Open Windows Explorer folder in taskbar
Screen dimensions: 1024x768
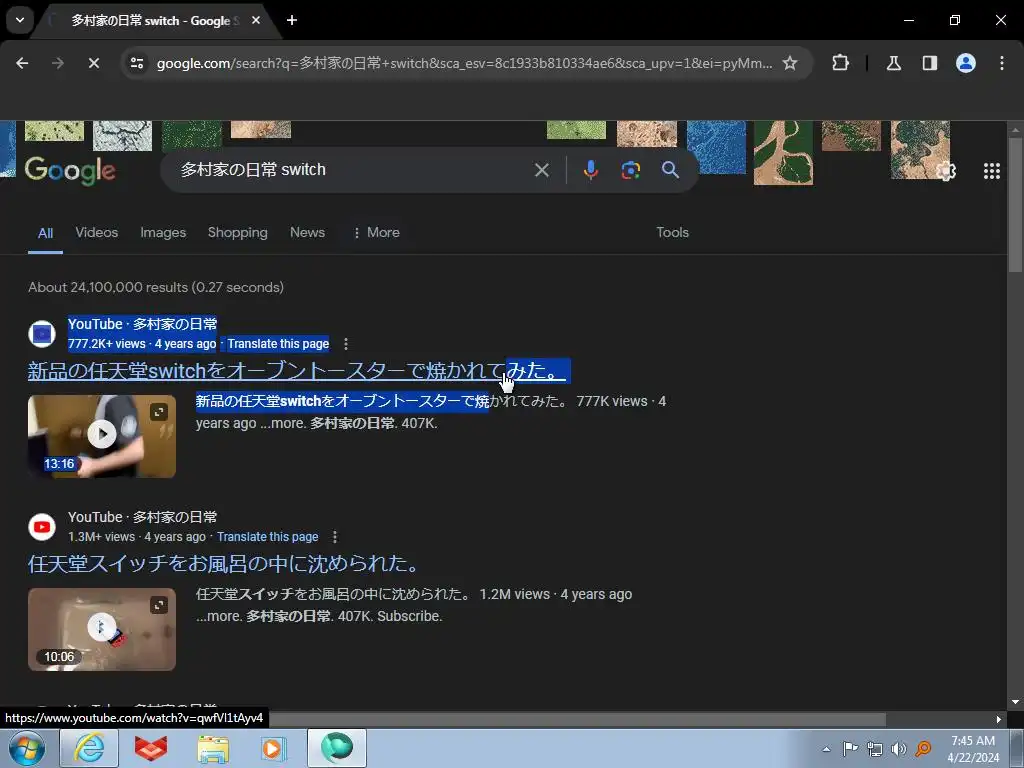coord(213,748)
